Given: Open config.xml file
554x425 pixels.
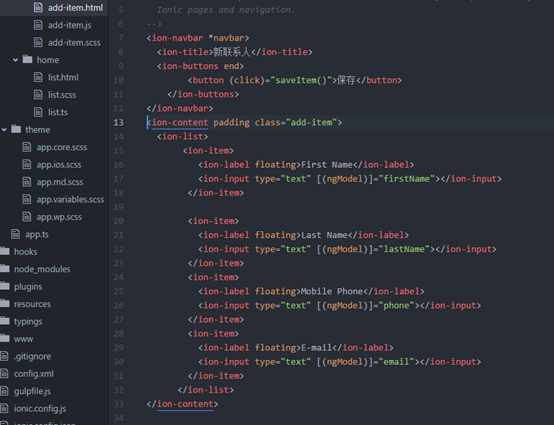Looking at the screenshot, I should coord(34,374).
